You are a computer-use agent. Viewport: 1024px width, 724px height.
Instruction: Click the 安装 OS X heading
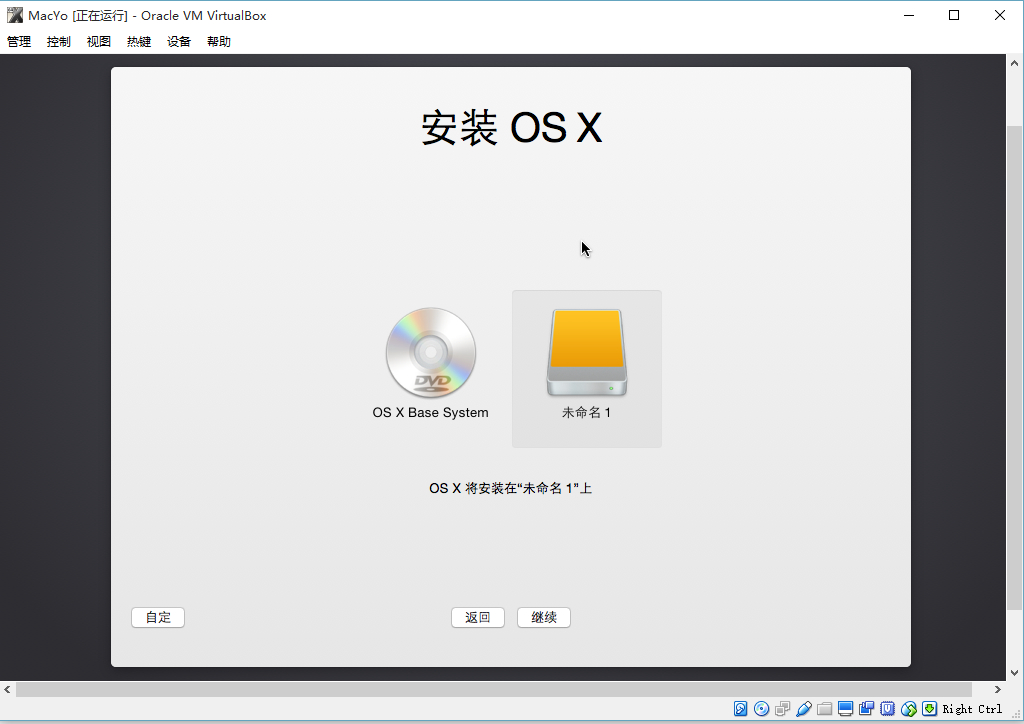click(x=511, y=127)
